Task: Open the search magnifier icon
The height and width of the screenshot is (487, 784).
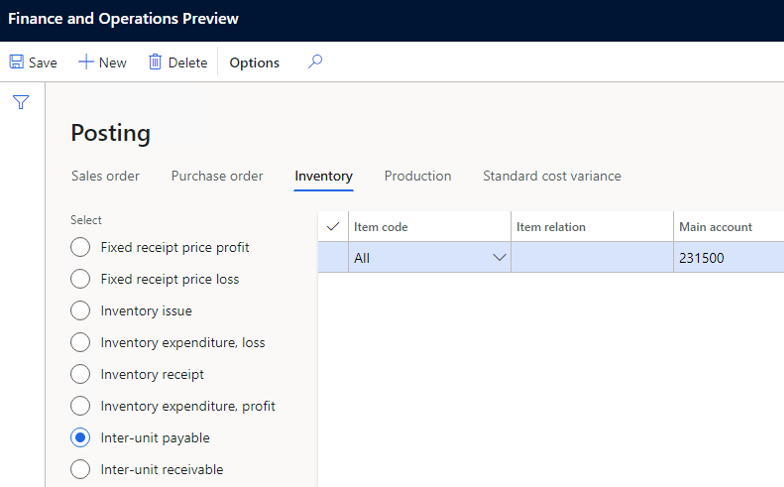Action: click(x=315, y=62)
